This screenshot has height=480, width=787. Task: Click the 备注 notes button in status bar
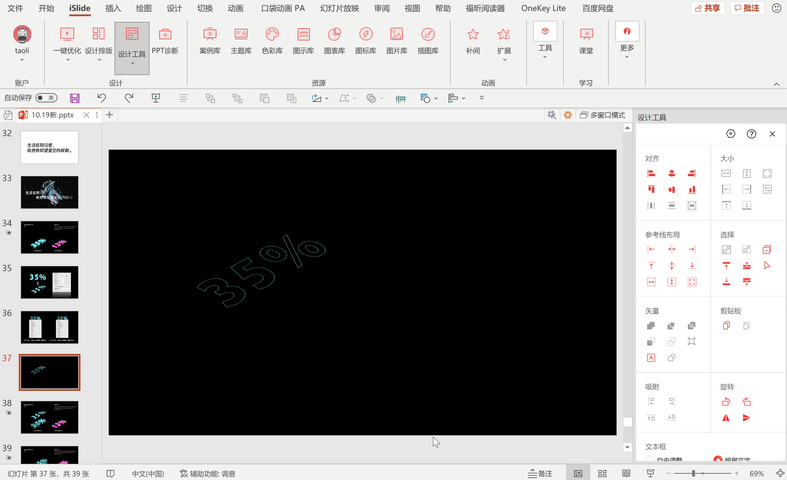coord(540,473)
